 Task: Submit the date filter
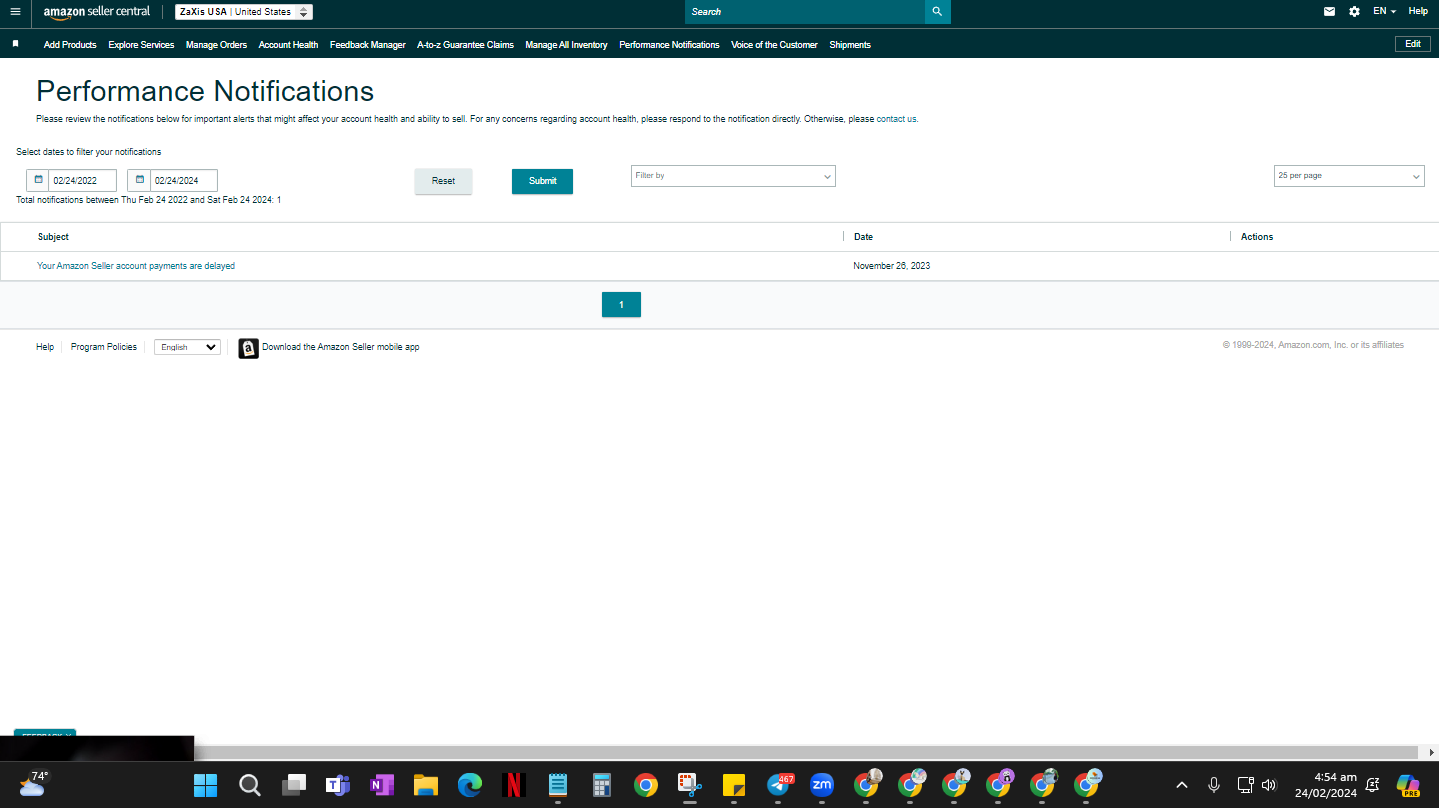542,181
